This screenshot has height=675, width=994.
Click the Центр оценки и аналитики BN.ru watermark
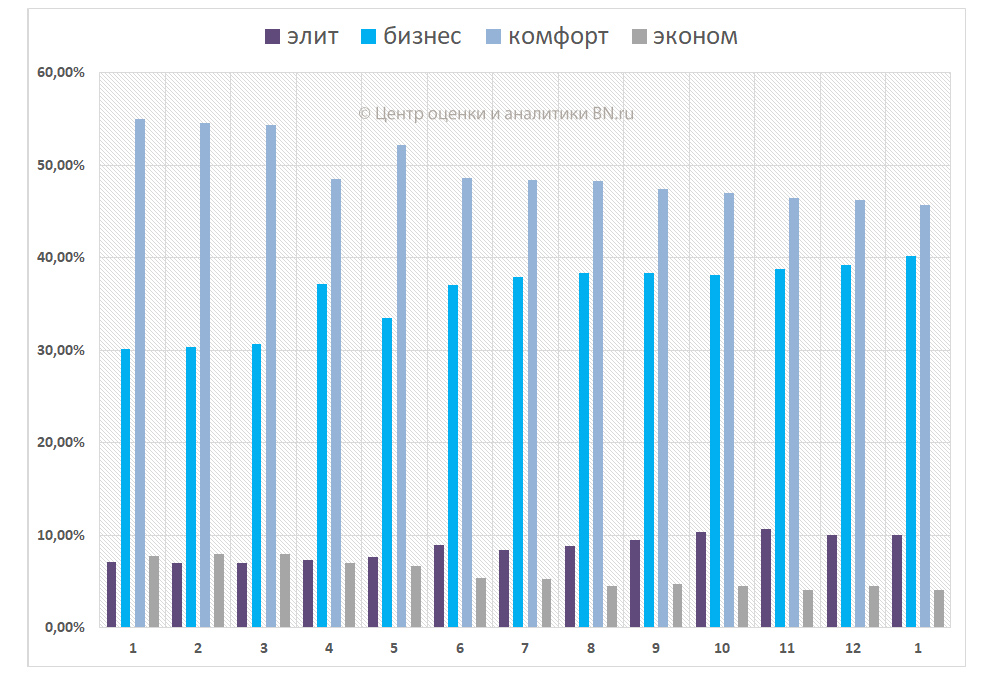click(496, 113)
